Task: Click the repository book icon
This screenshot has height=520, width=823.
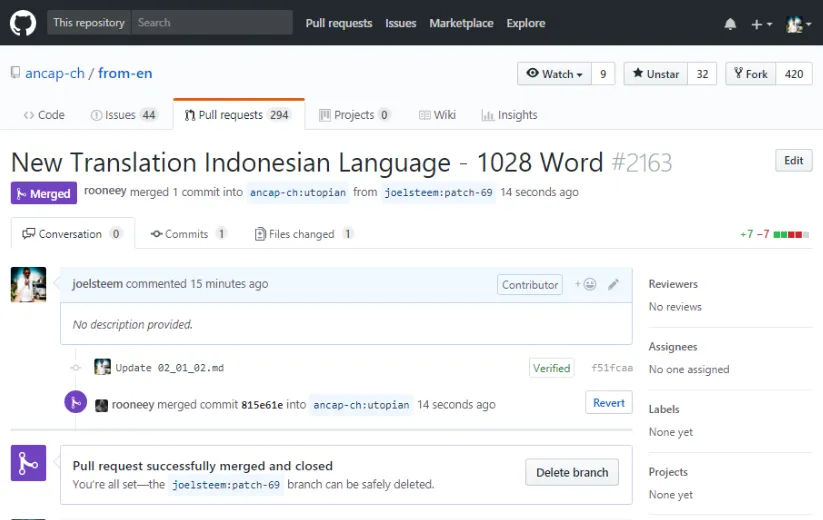Action: [16, 72]
